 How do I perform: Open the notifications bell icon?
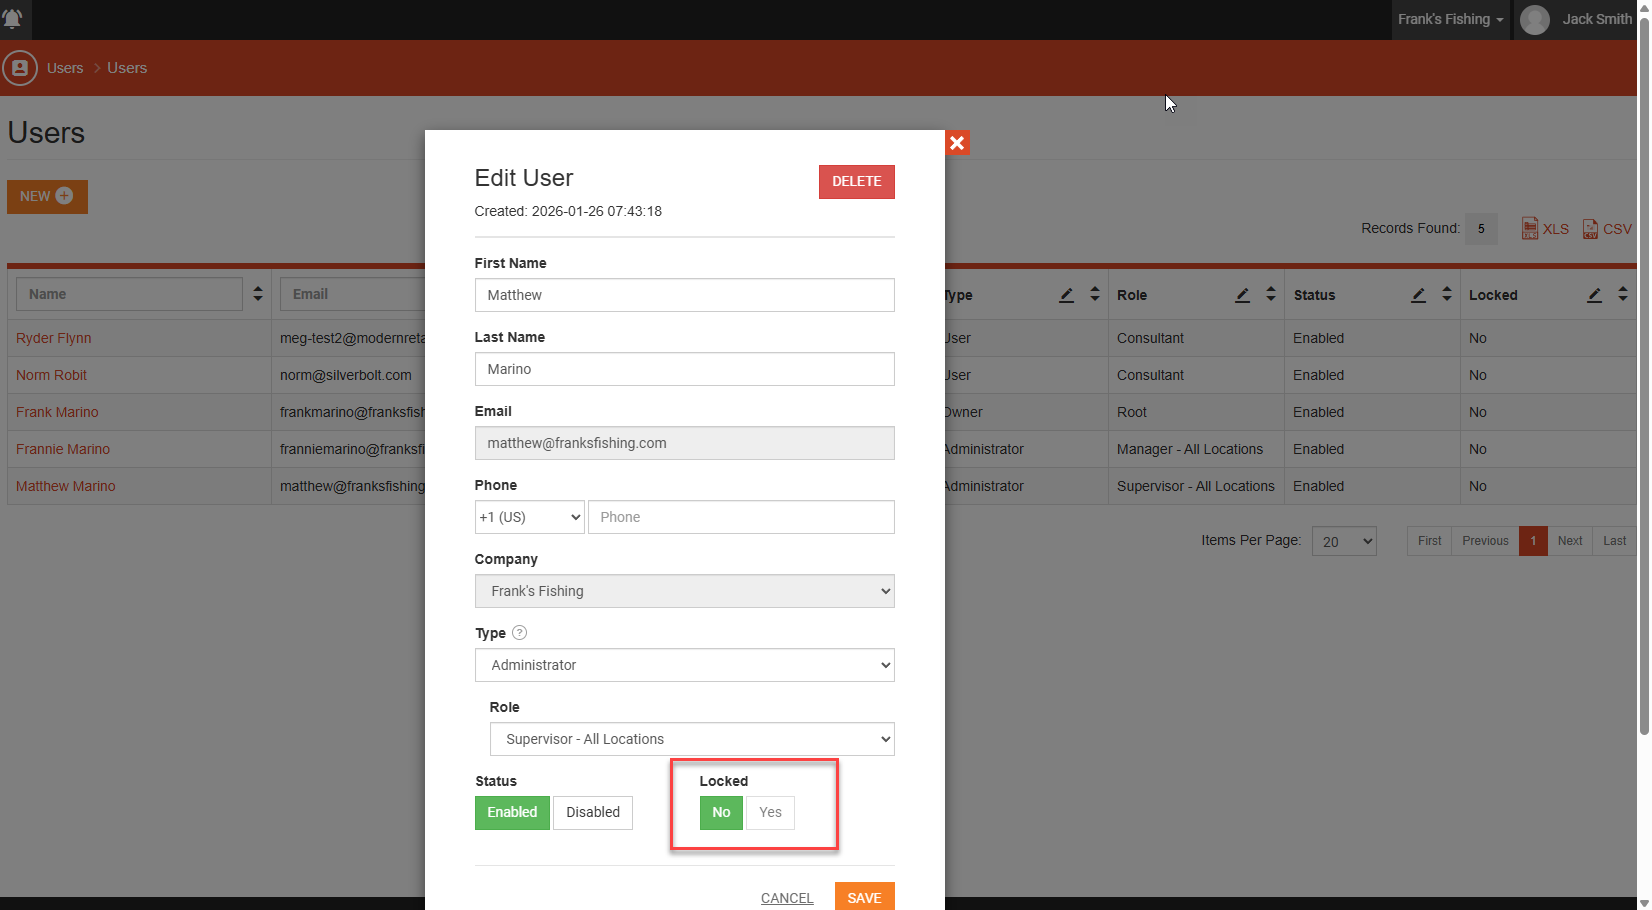coord(13,18)
